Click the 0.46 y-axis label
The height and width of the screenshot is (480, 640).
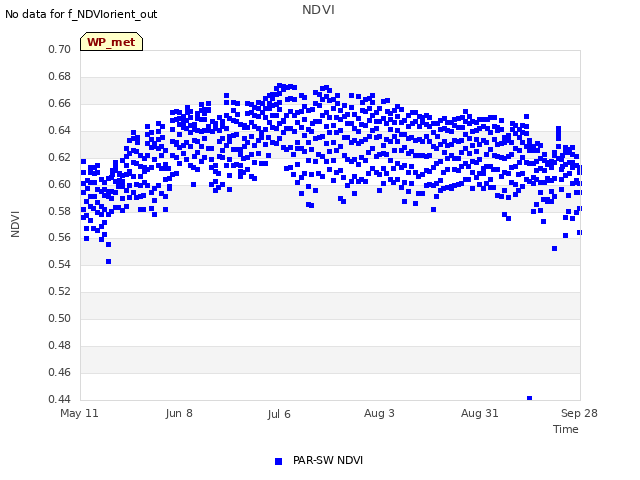click(60, 372)
